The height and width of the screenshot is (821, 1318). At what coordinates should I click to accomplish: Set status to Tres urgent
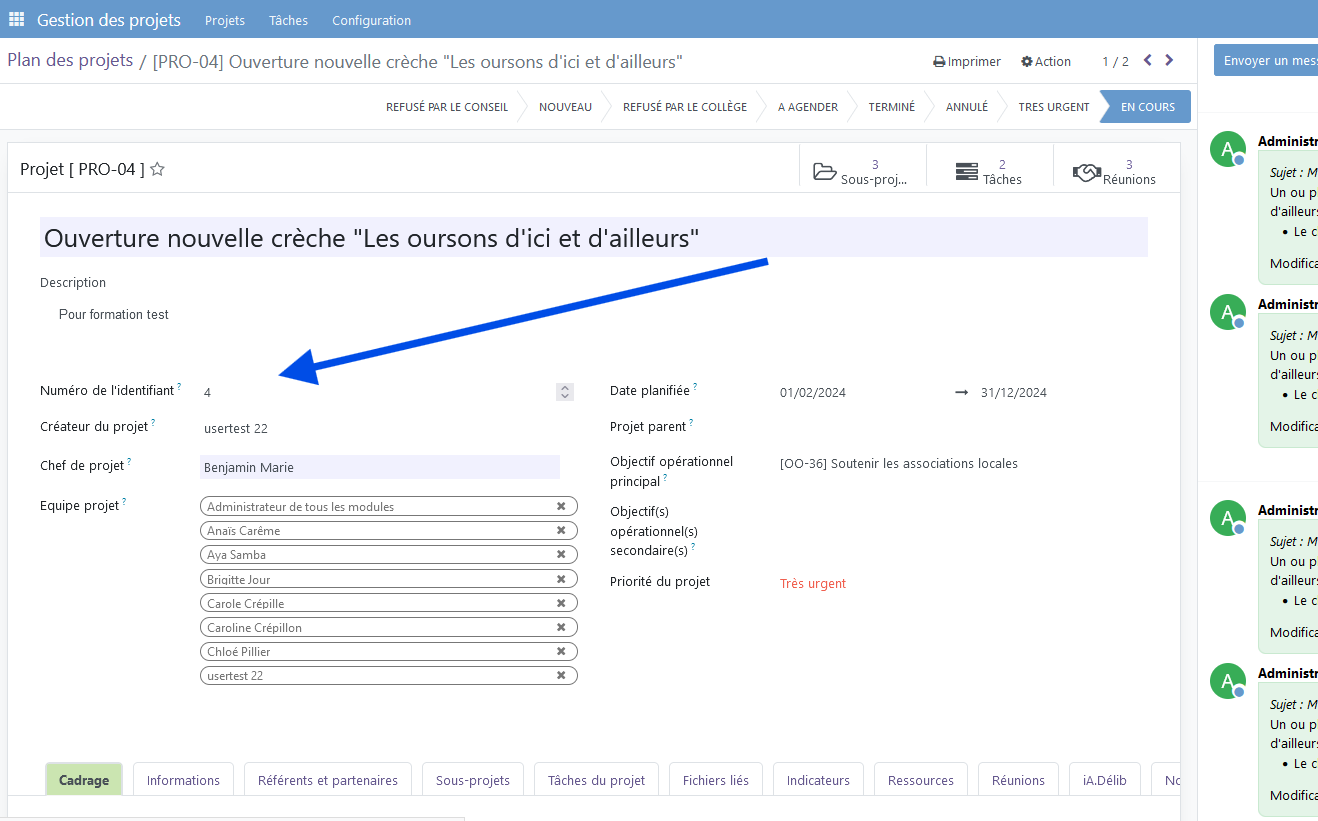click(1054, 107)
